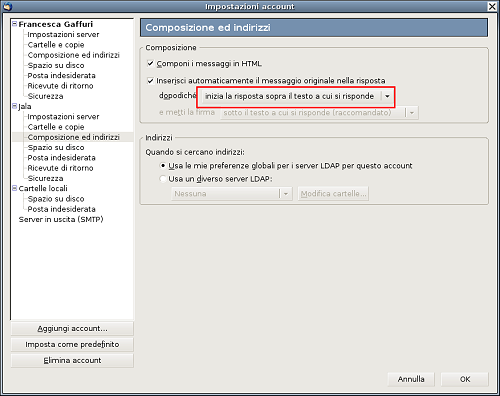Open Cartelle e copie under Jala
Screen dimensions: 500x396
pos(56,127)
